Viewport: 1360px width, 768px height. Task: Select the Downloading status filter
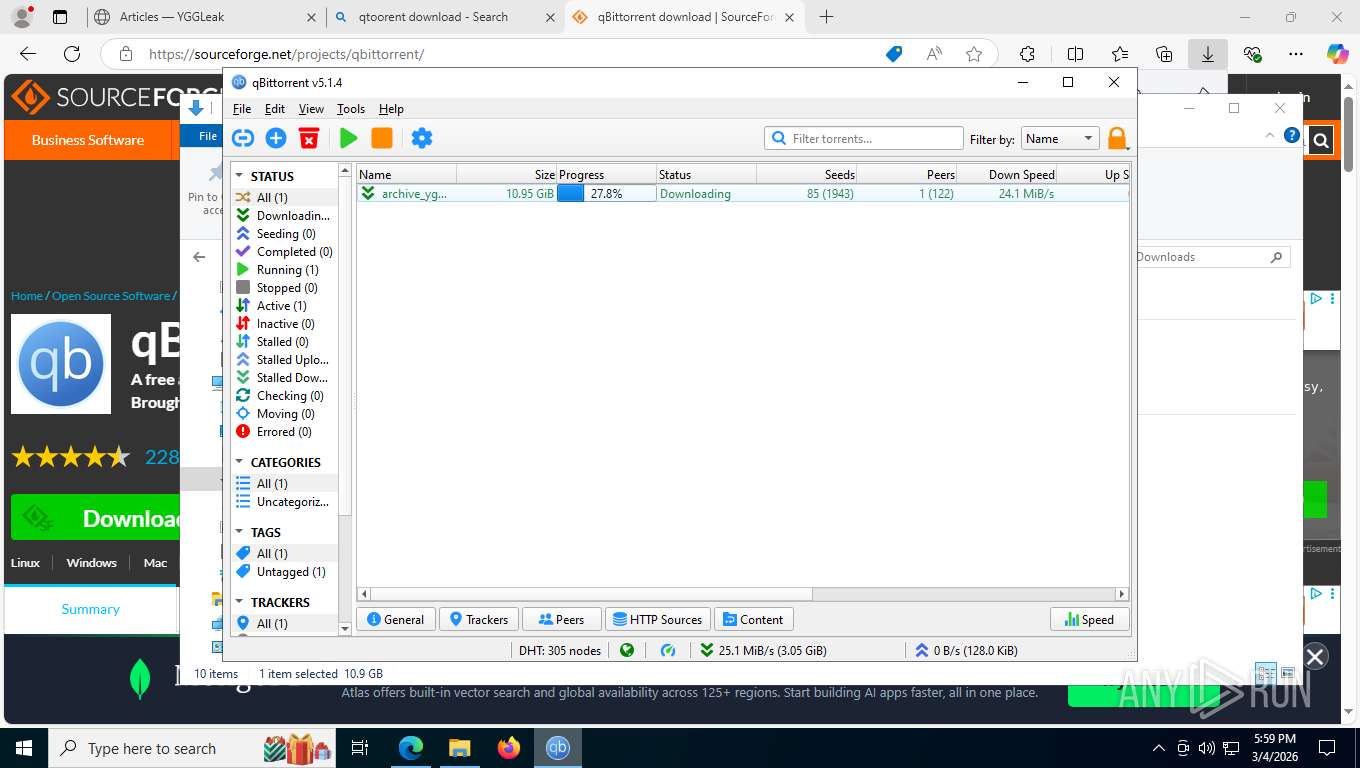point(284,216)
